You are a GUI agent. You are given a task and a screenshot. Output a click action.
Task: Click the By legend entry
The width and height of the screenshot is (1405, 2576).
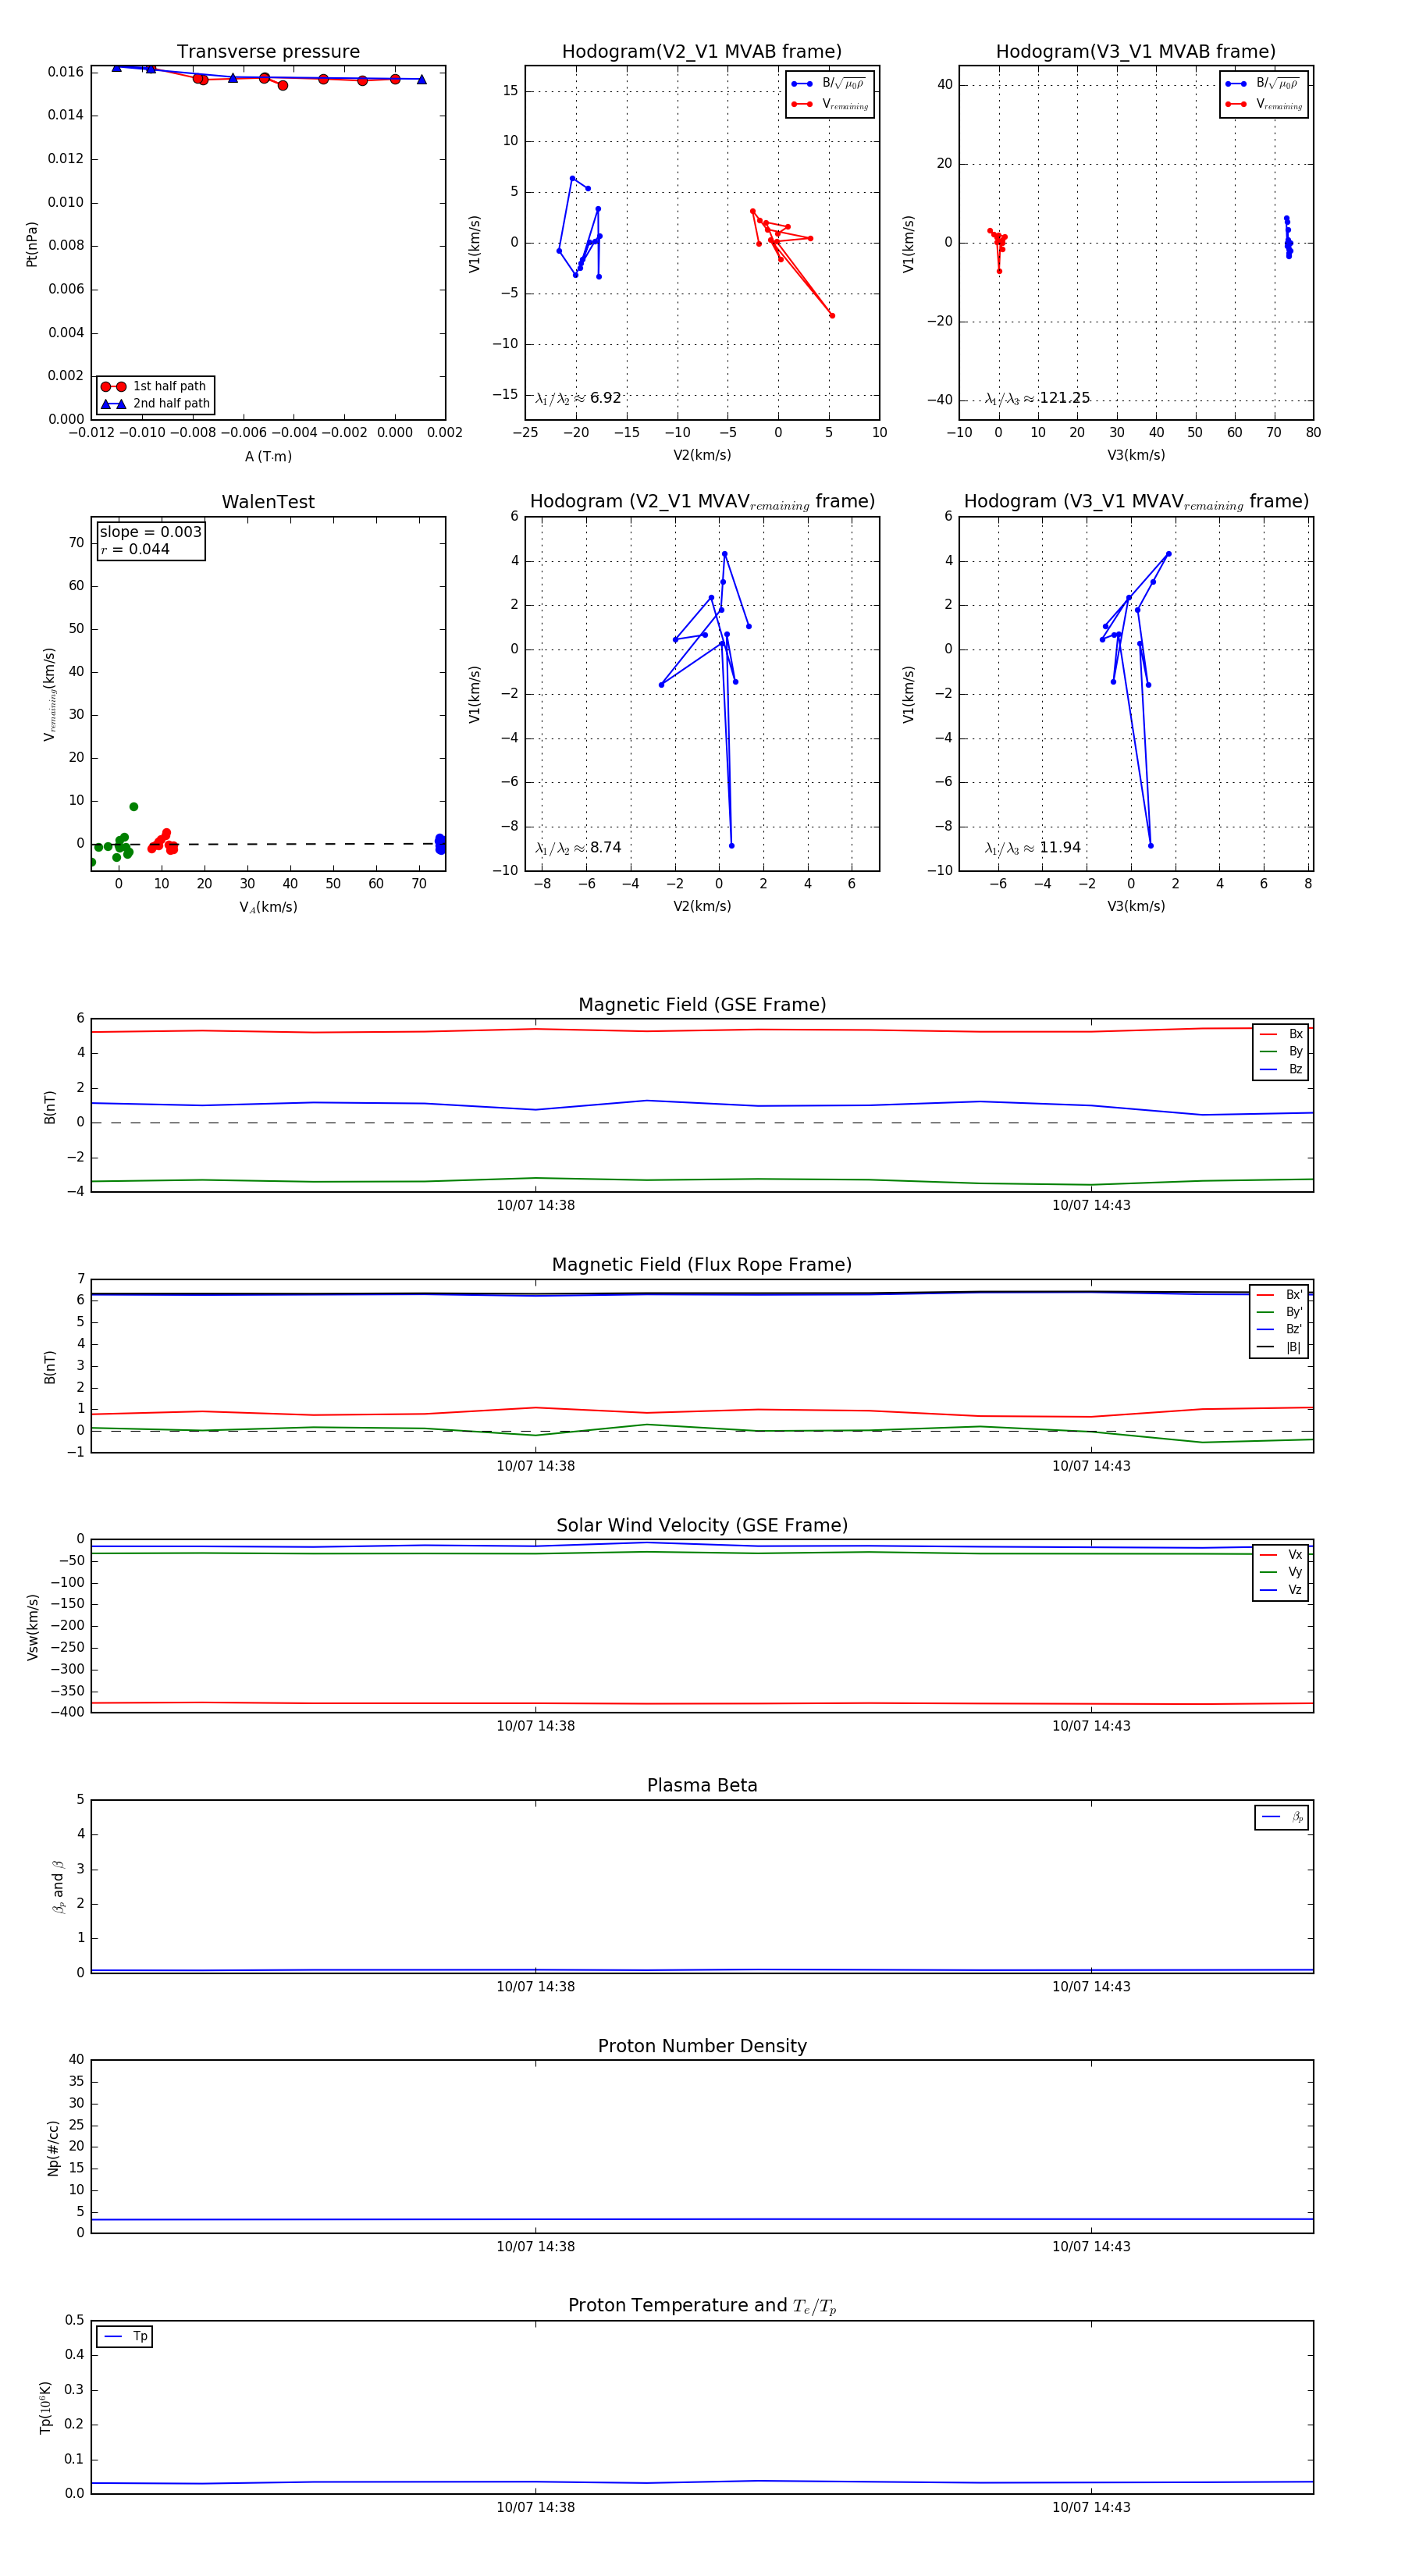[1281, 1052]
